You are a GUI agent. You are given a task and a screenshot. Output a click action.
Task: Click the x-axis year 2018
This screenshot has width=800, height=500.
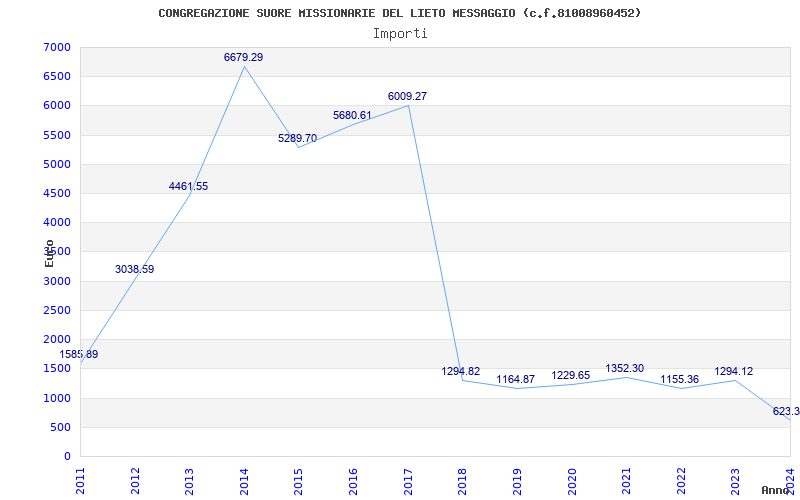(463, 481)
